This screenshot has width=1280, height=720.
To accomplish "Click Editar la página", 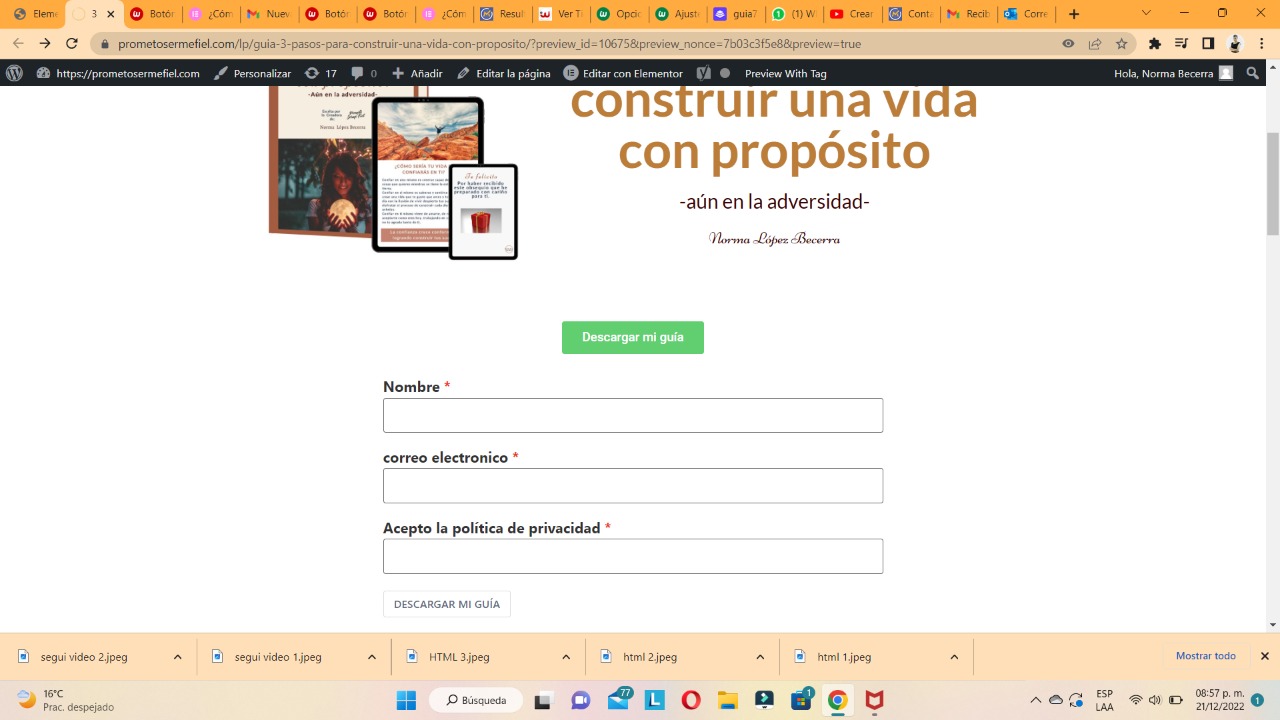I will click(x=503, y=73).
